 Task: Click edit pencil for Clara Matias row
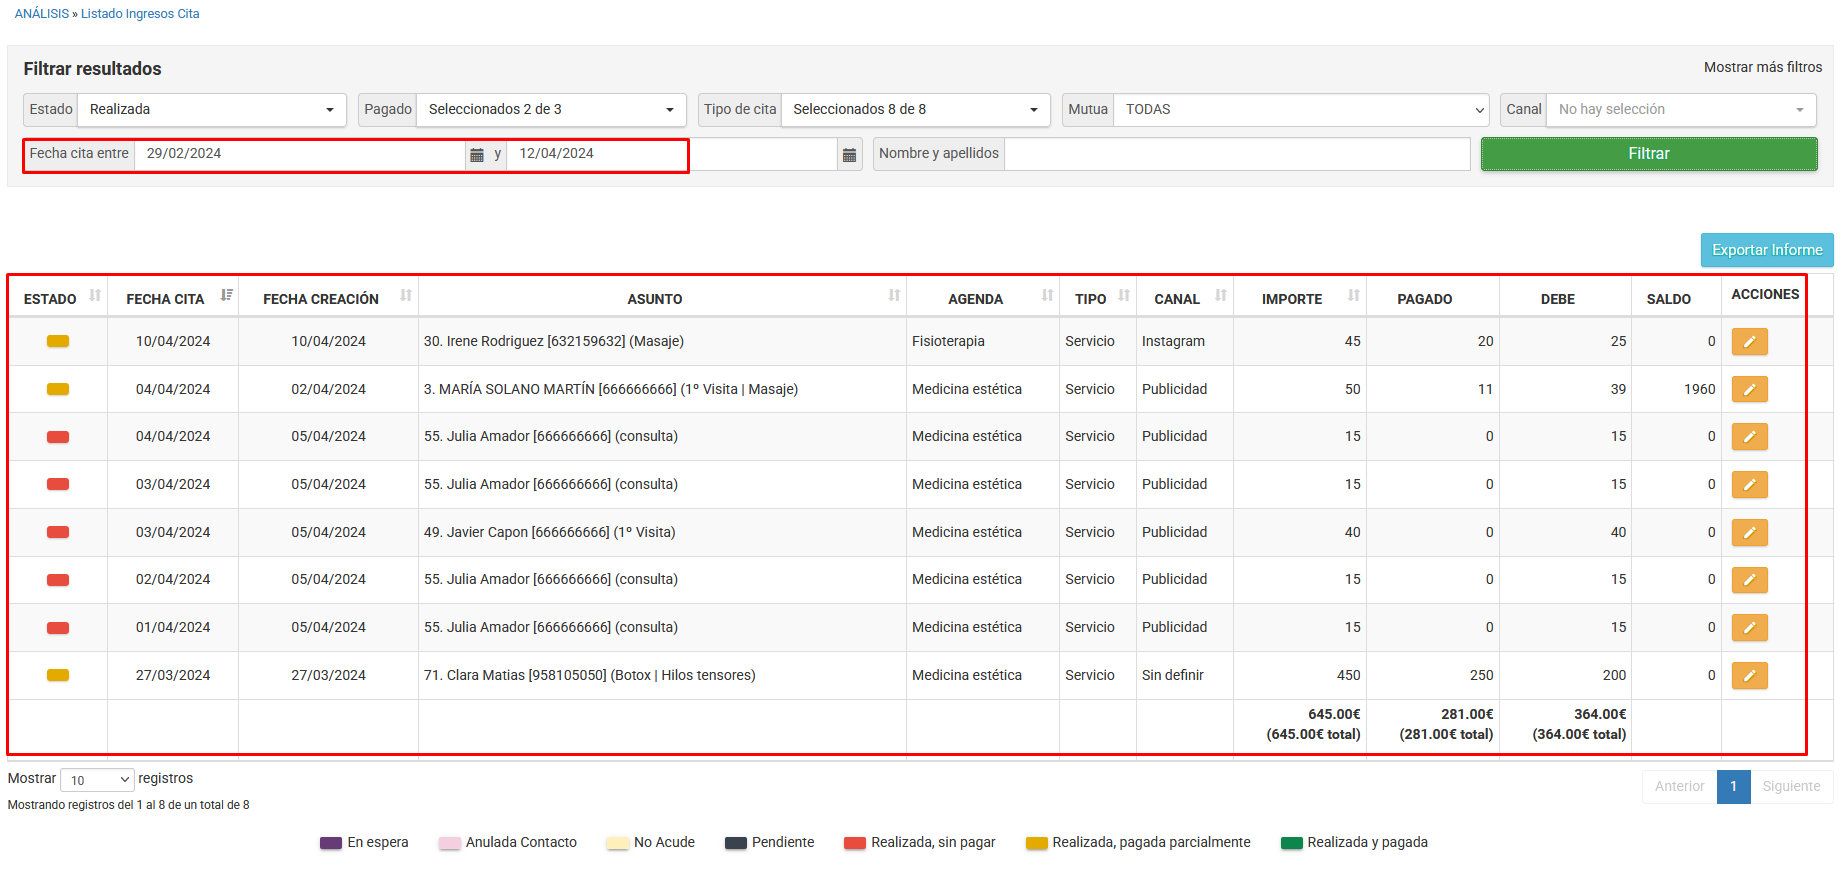point(1749,676)
